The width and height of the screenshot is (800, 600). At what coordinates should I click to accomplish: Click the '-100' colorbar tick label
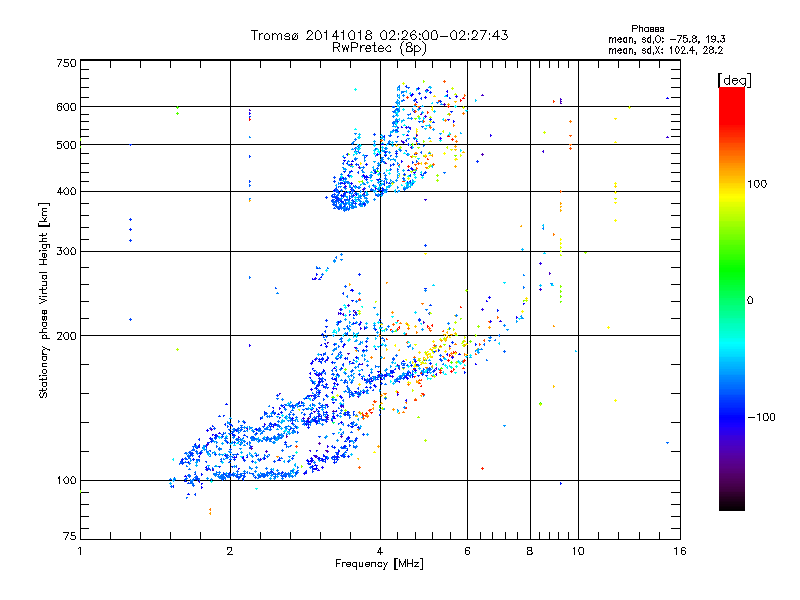[x=761, y=417]
